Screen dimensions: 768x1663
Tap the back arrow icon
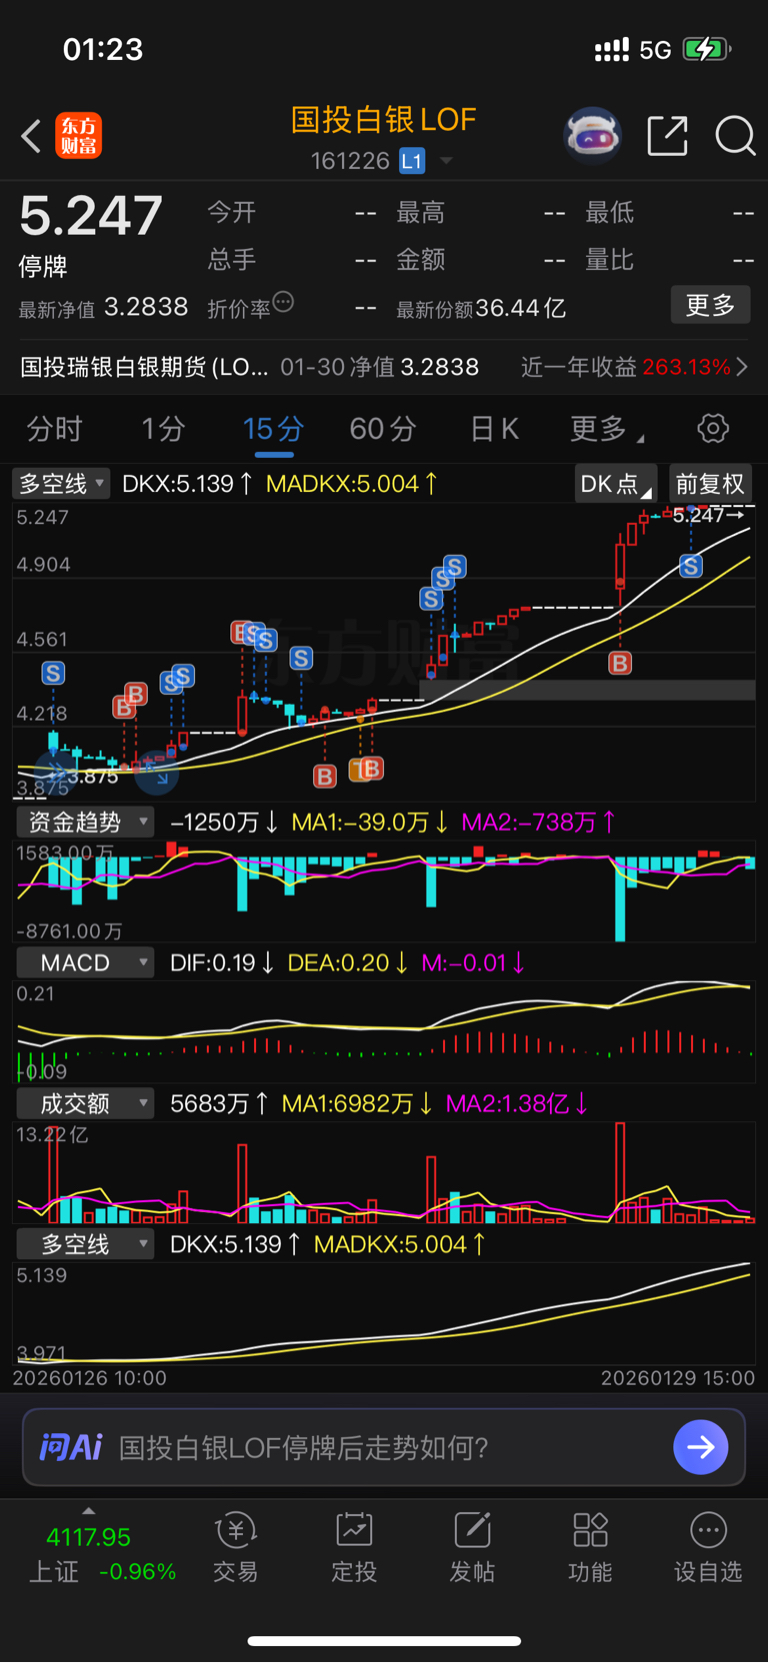click(x=31, y=136)
